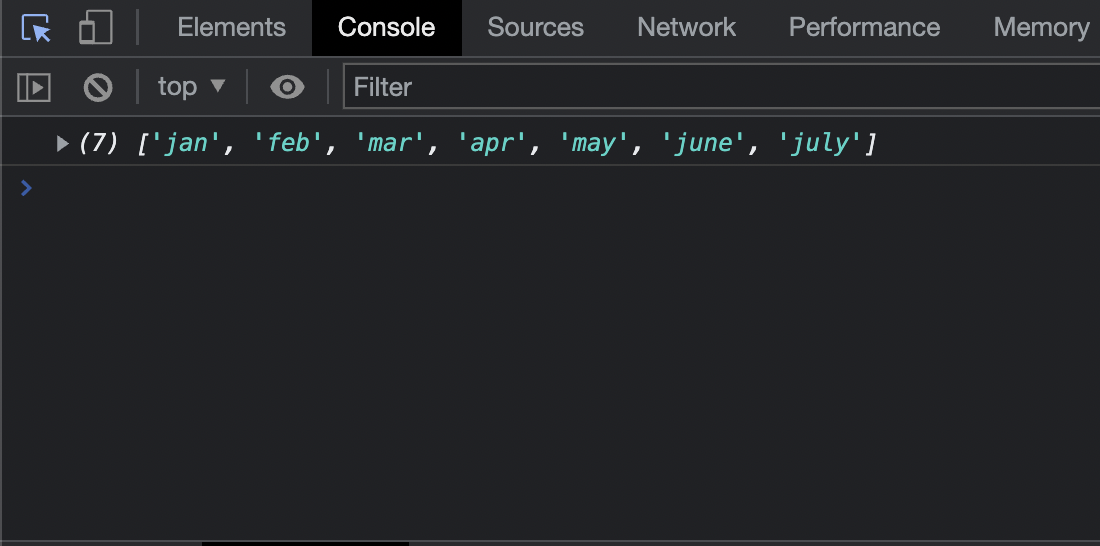Open the Sources tab
Viewport: 1100px width, 546px height.
pos(535,27)
